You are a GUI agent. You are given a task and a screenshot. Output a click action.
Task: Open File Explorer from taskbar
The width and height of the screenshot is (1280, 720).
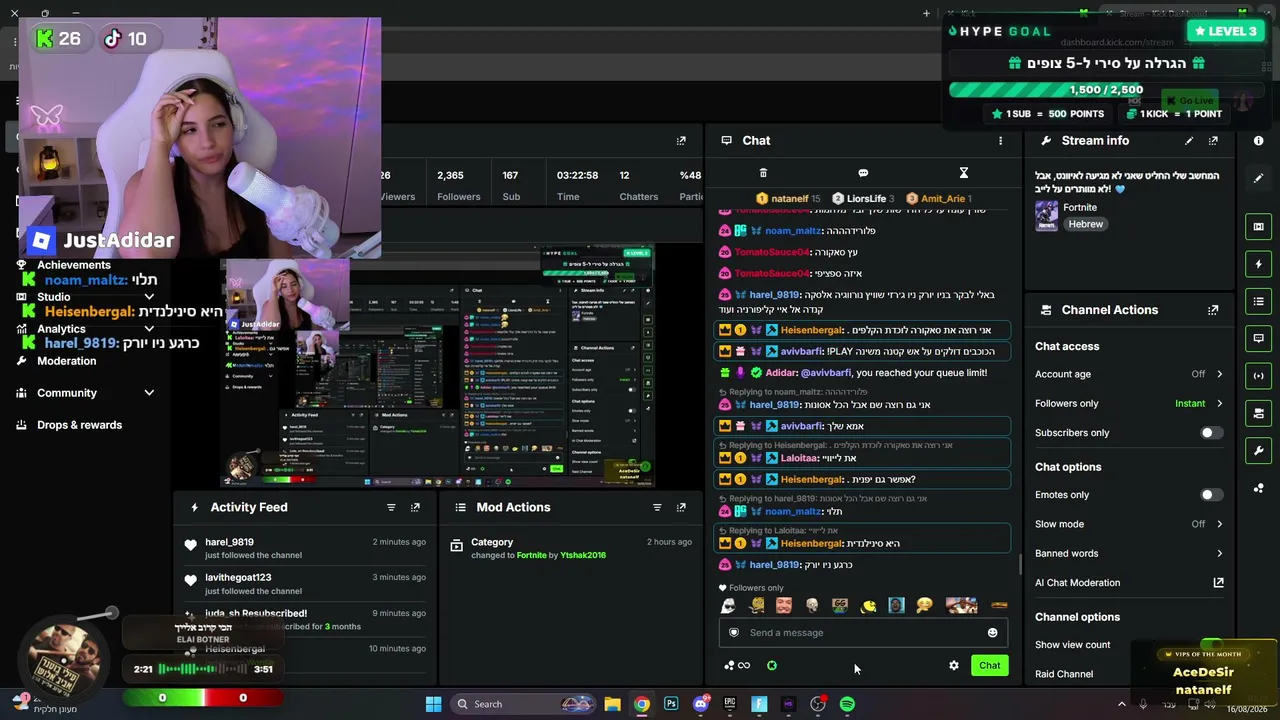click(x=612, y=704)
